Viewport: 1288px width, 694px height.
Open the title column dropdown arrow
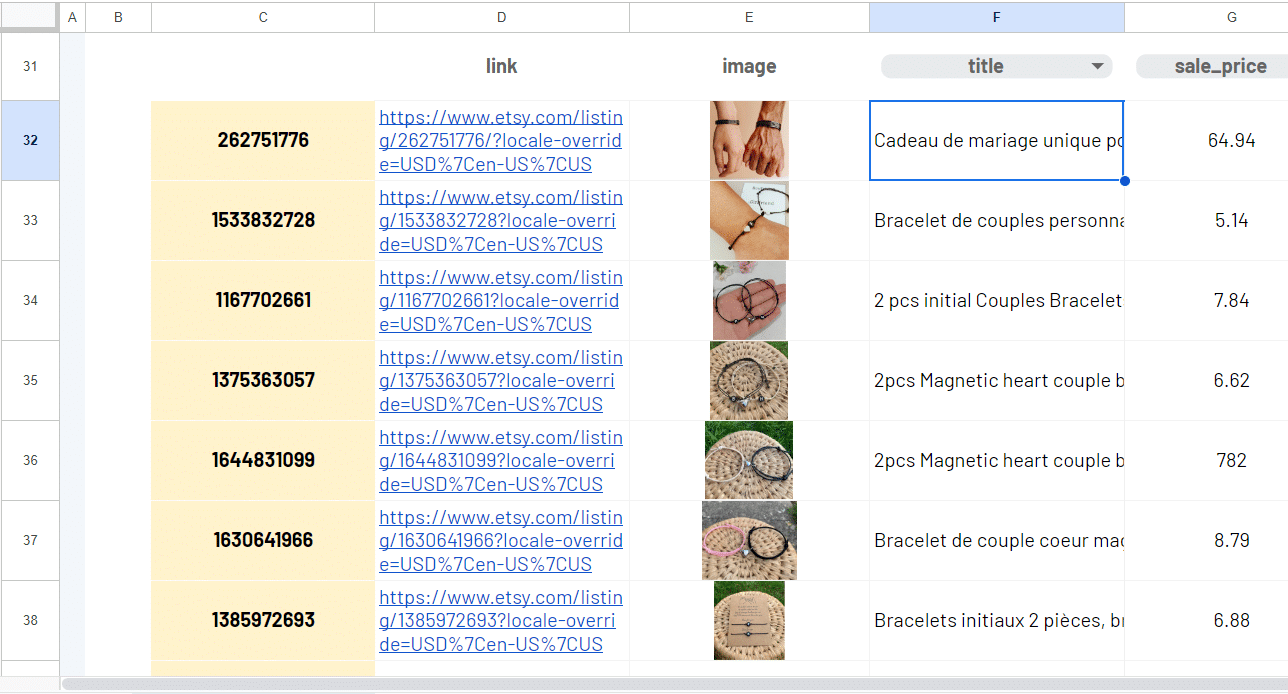(x=1097, y=66)
